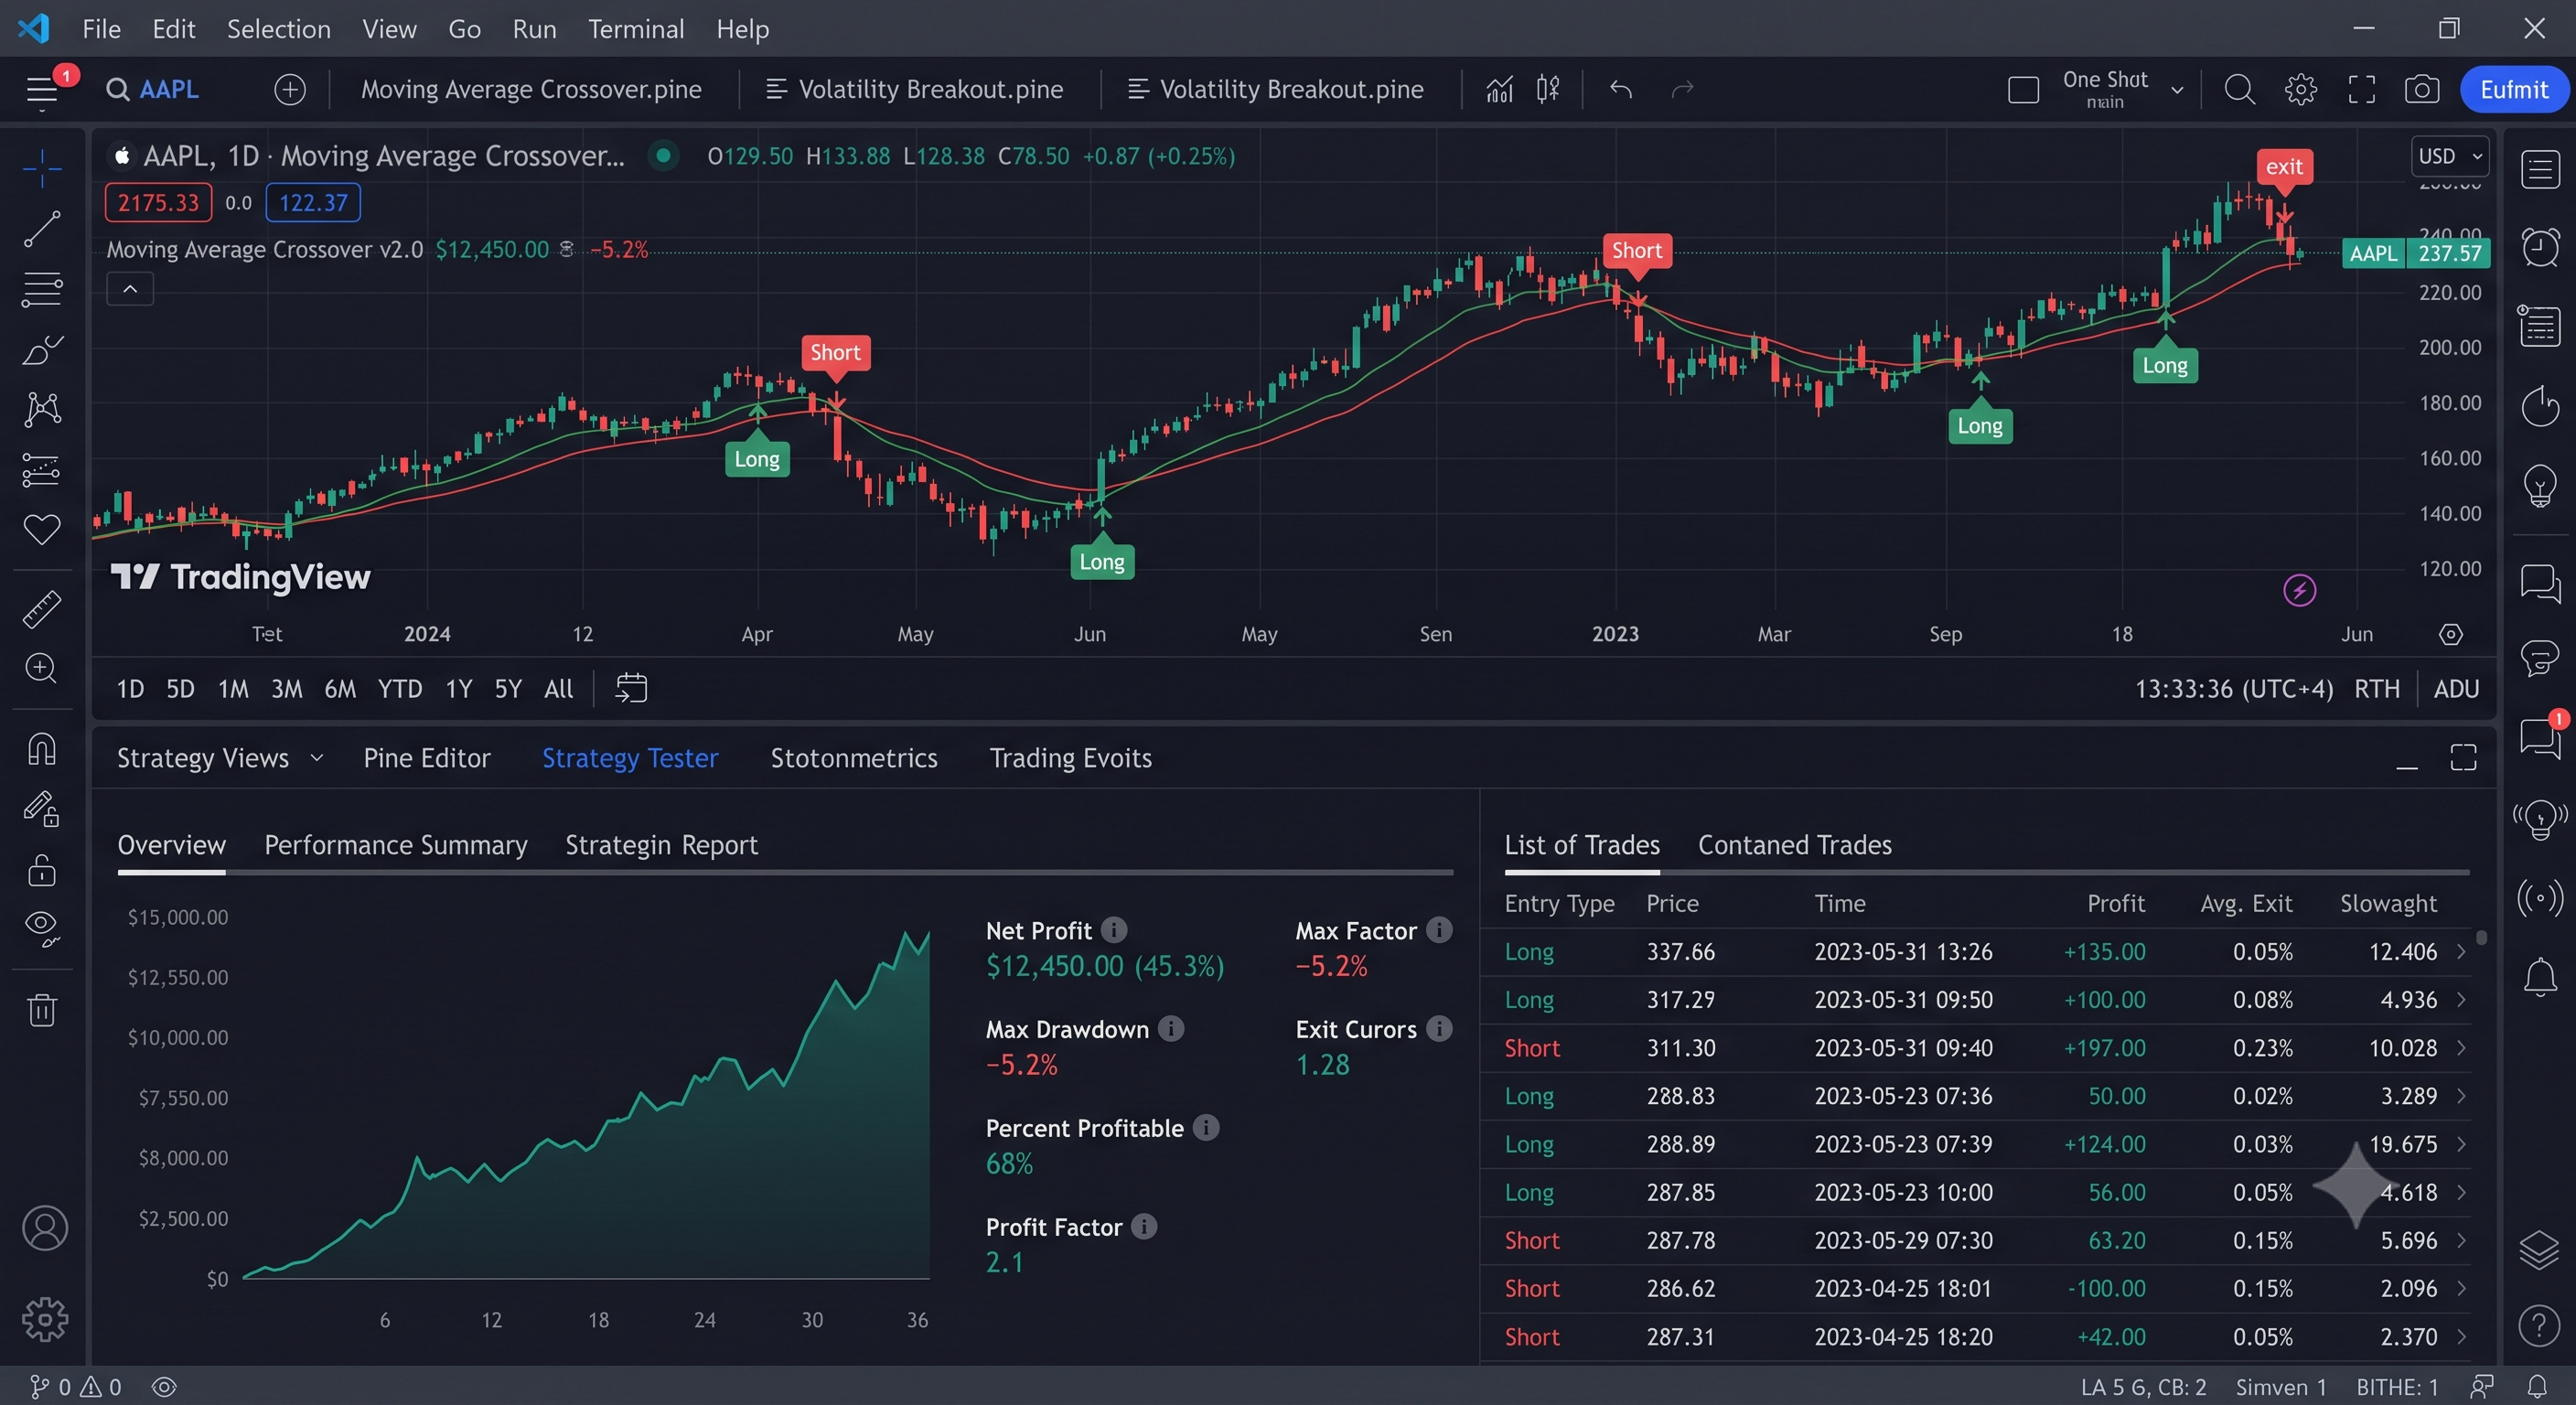Undo the last action
The width and height of the screenshot is (2576, 1405).
[1621, 90]
